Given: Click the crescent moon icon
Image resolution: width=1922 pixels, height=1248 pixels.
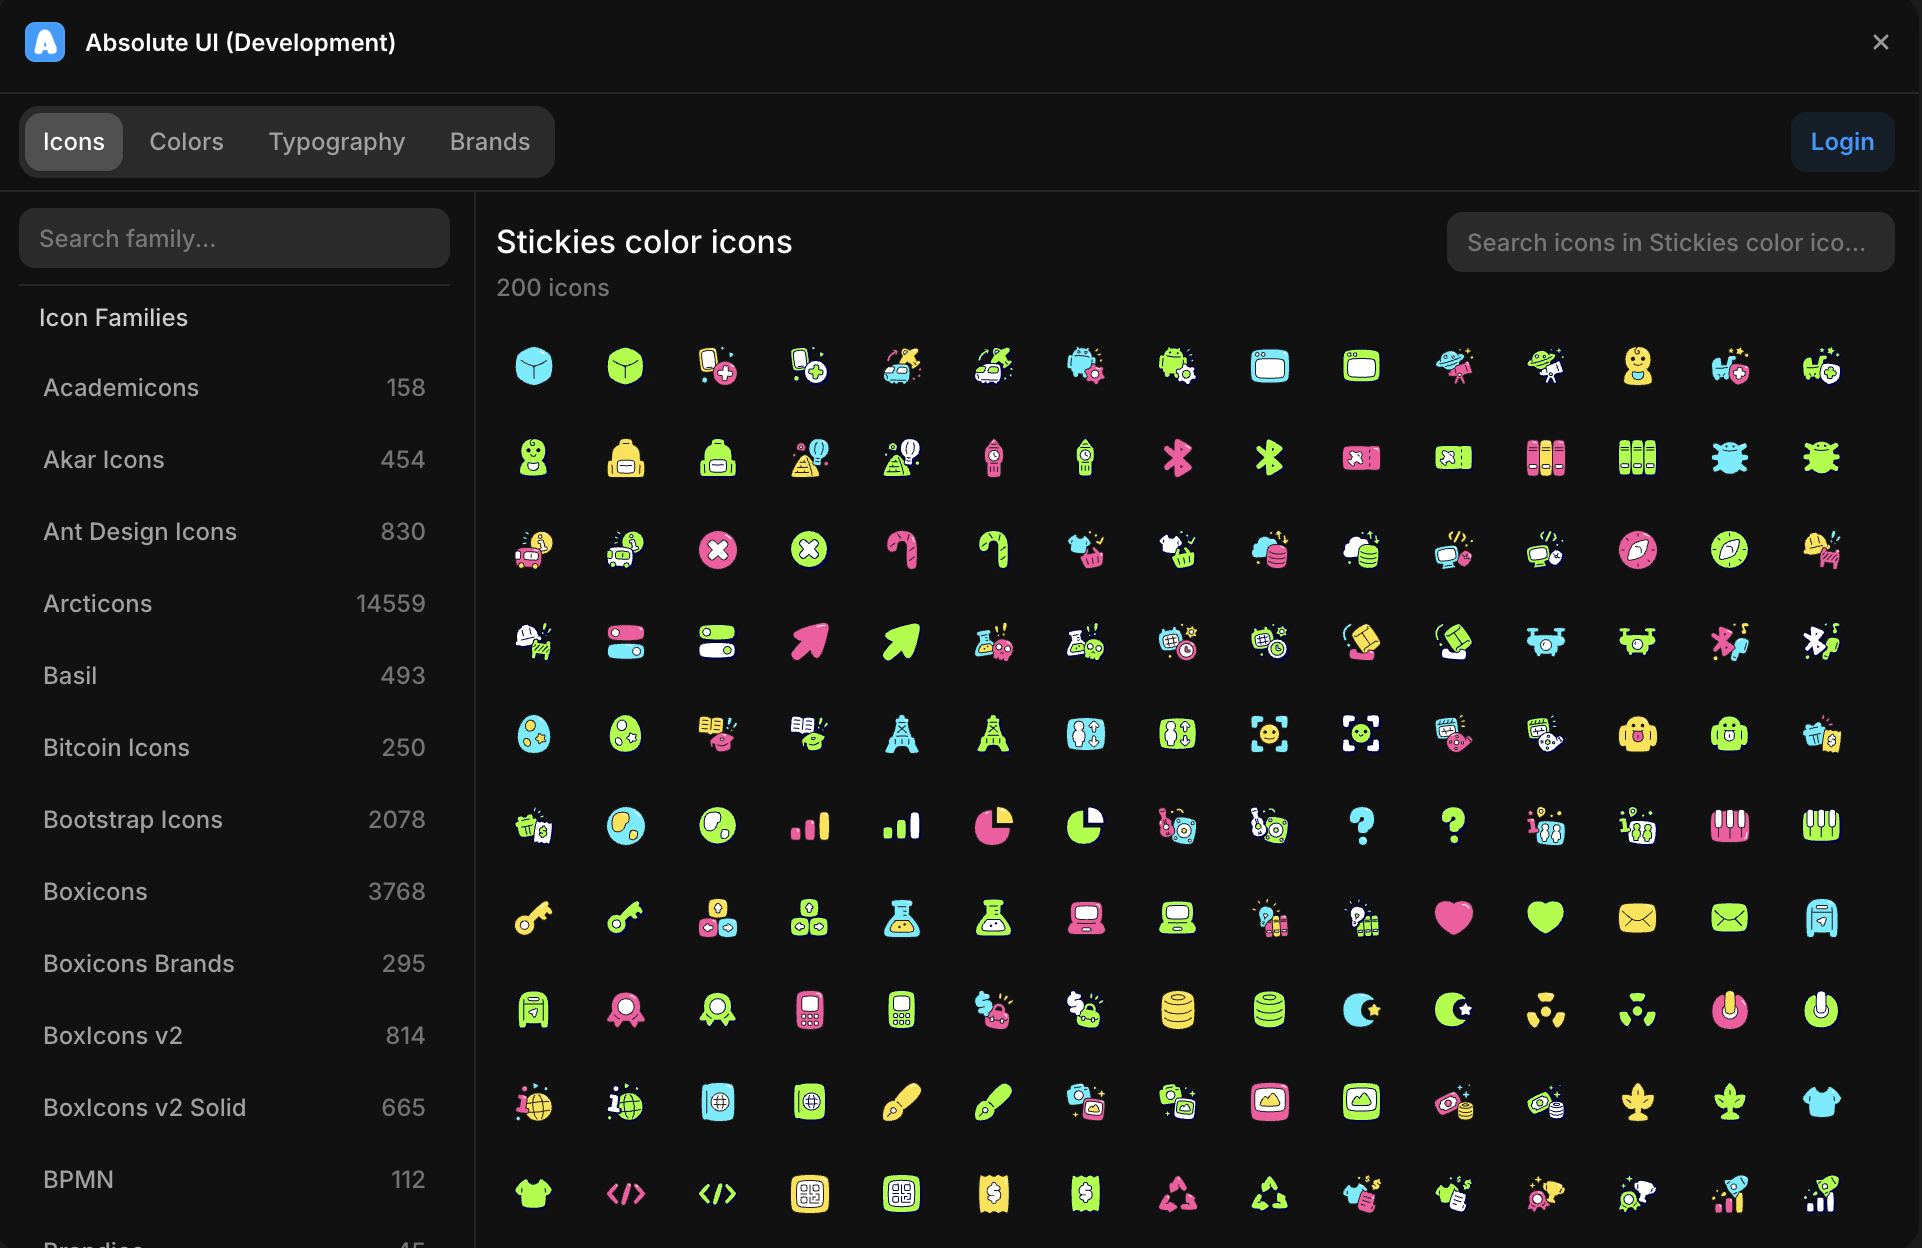Looking at the screenshot, I should pos(1362,1010).
